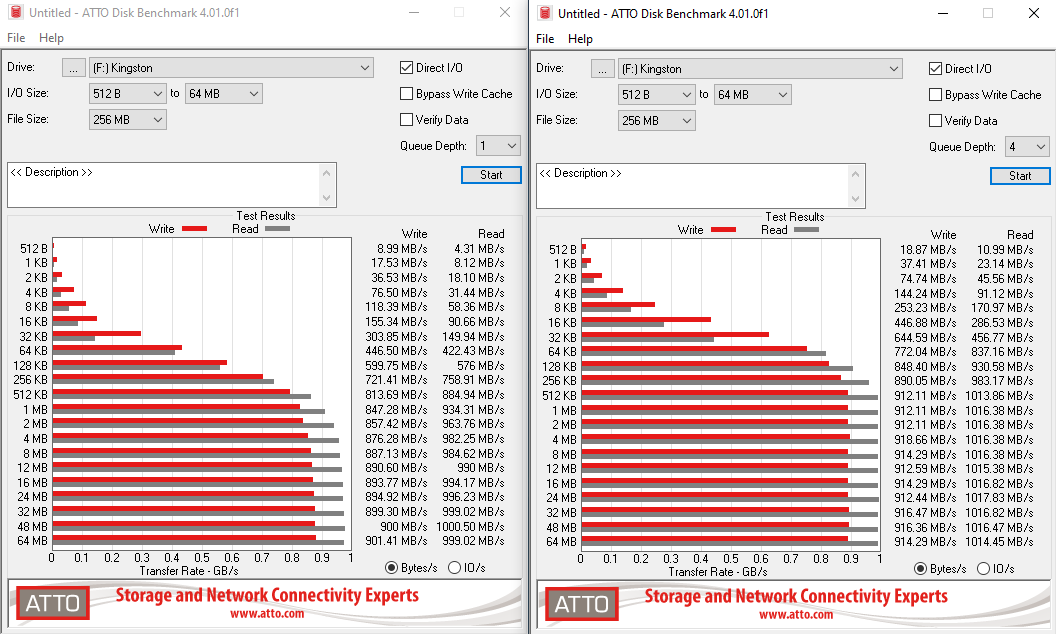Click the 837.16 MB/s read value
This screenshot has height=634, width=1056.
(x=1003, y=352)
